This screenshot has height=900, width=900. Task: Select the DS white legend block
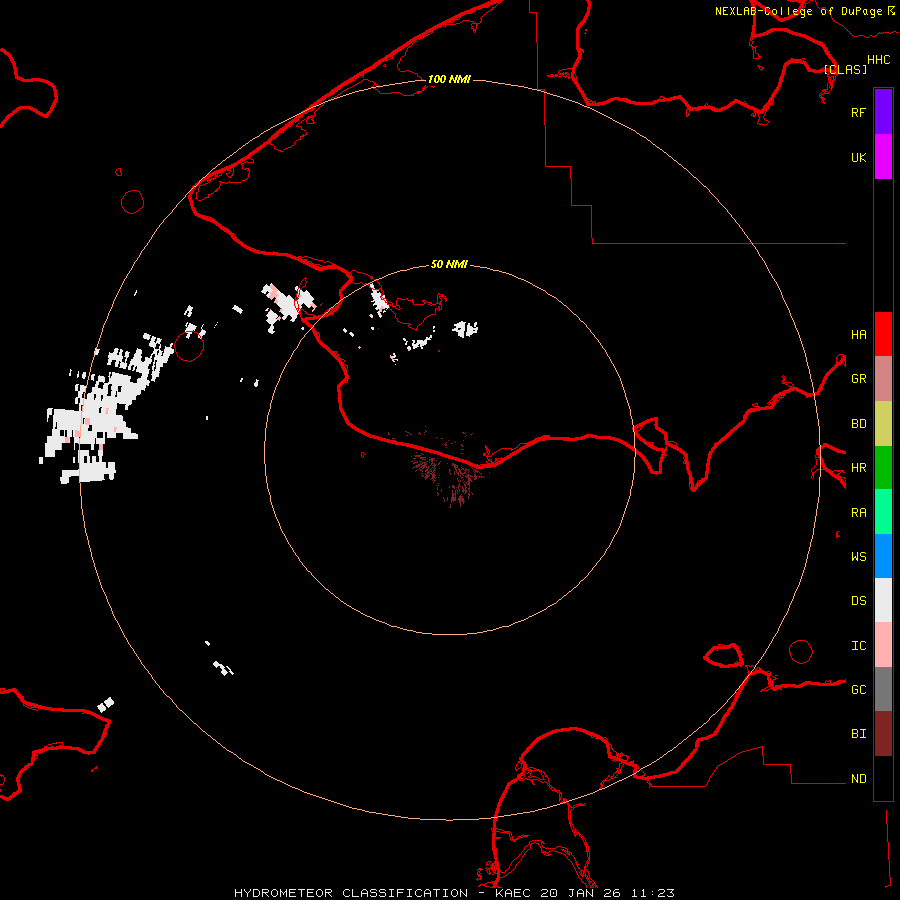point(883,600)
